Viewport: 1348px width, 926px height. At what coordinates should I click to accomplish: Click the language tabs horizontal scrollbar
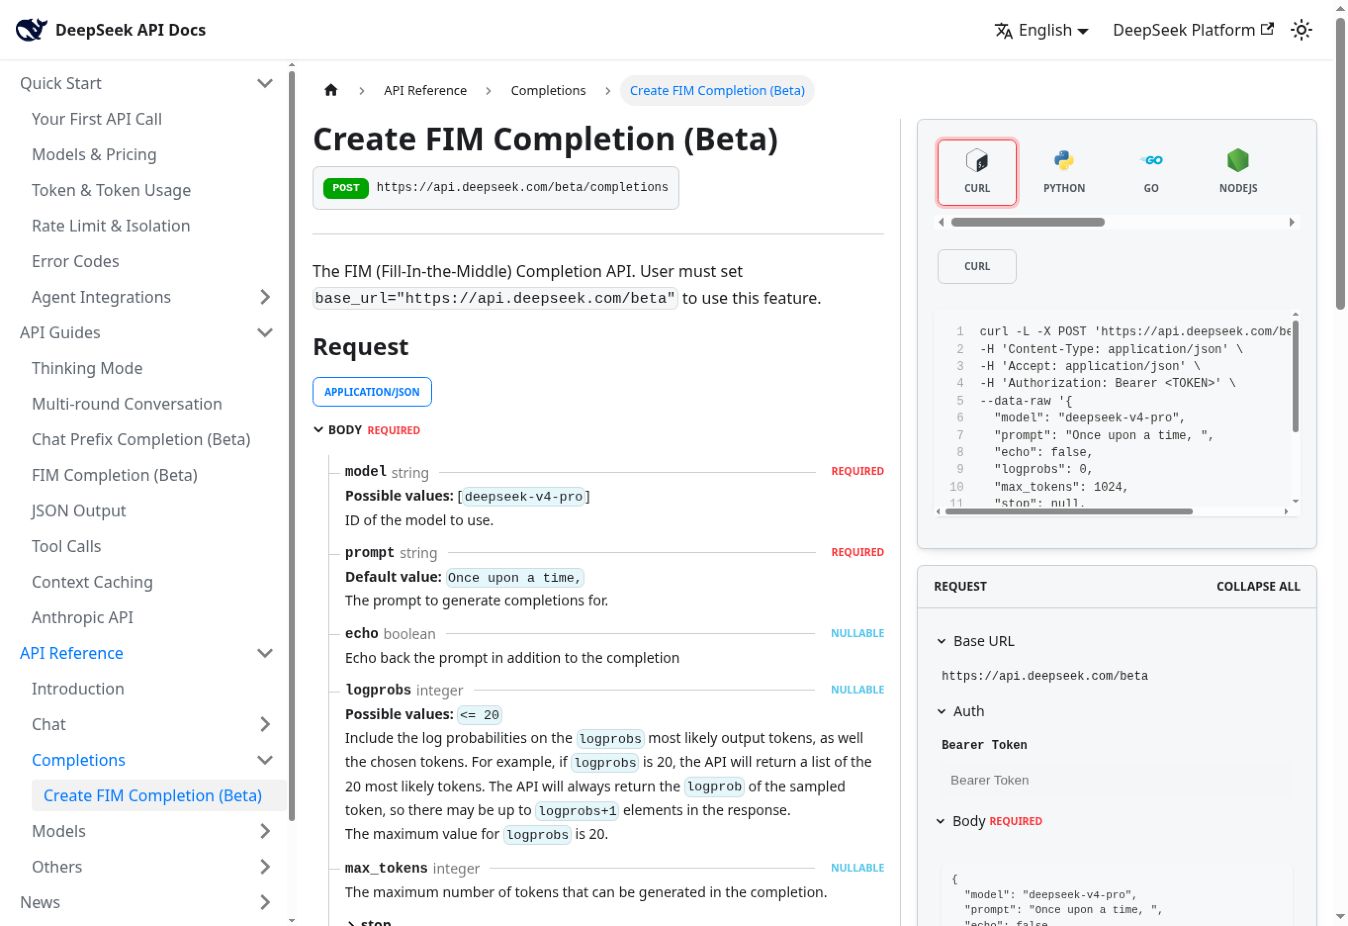1028,222
